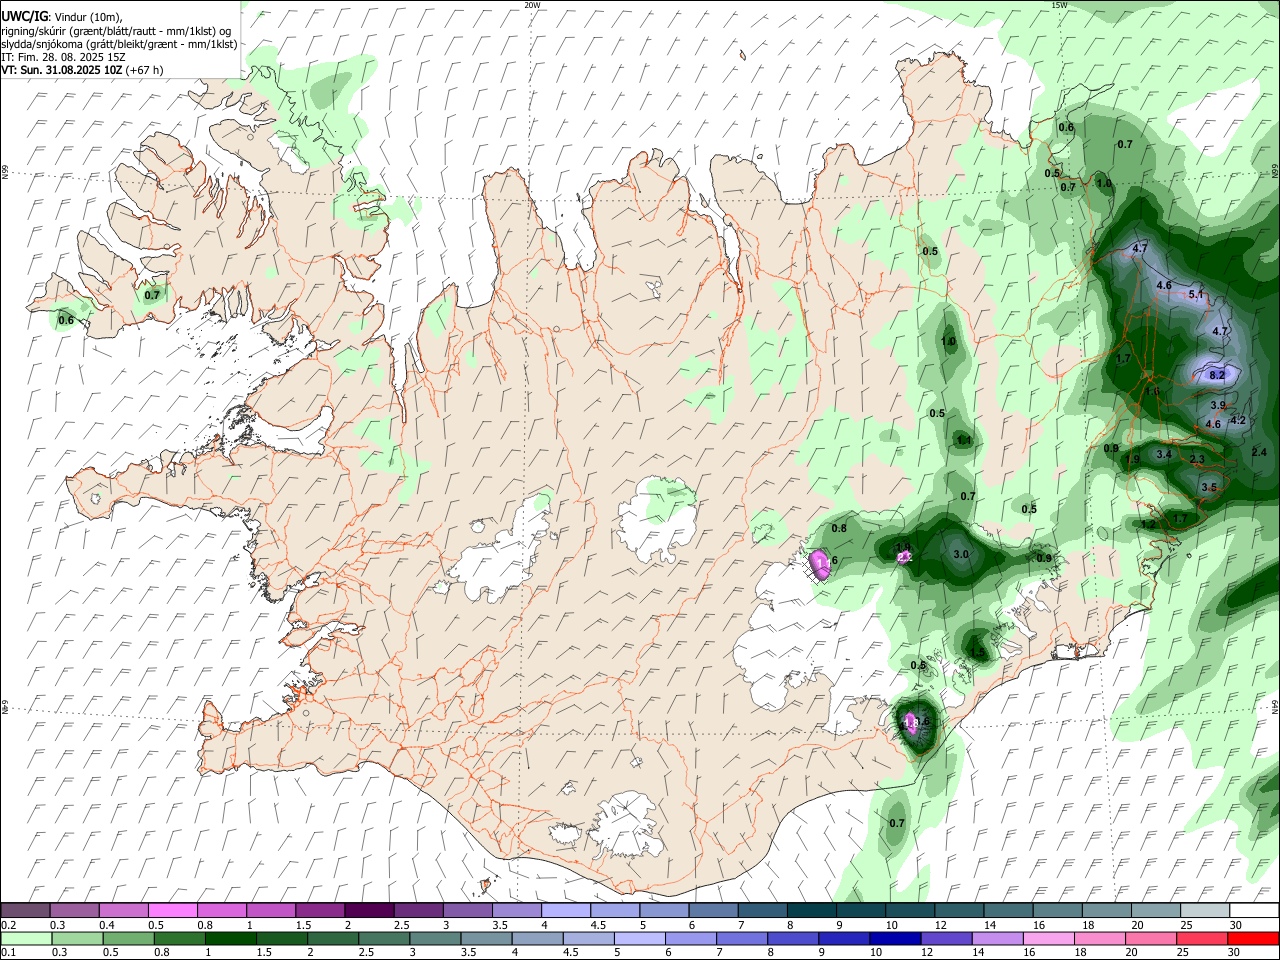Click the 0.8 precipitation value on the map
The image size is (1280, 960).
(839, 528)
